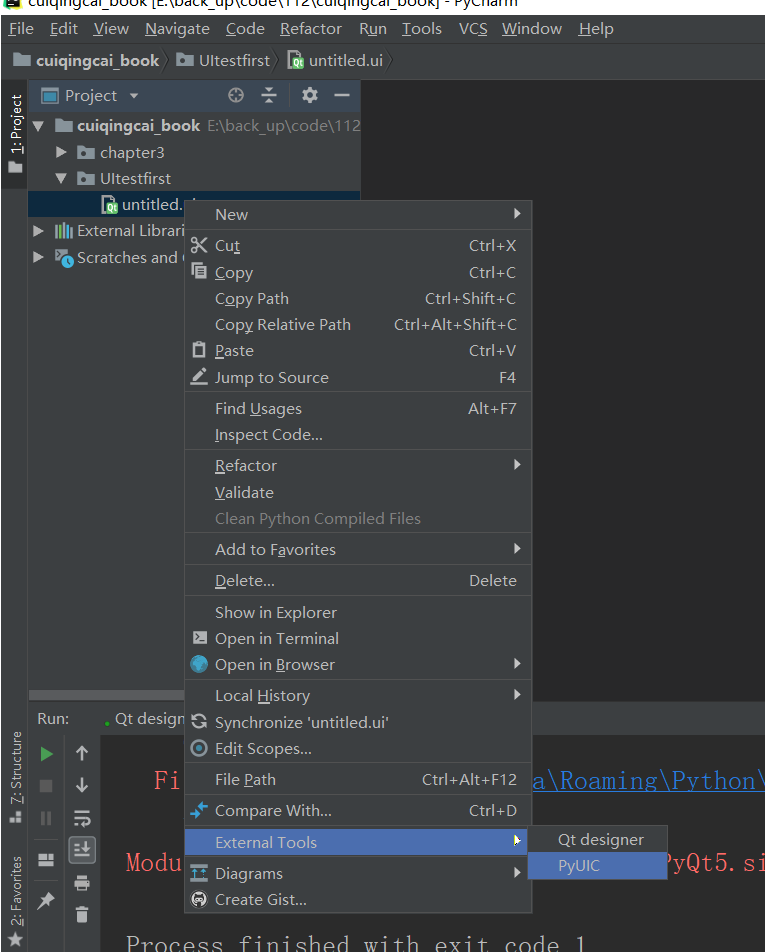Select the Qt designer run tab
Screen dimensions: 765x952
(x=145, y=719)
